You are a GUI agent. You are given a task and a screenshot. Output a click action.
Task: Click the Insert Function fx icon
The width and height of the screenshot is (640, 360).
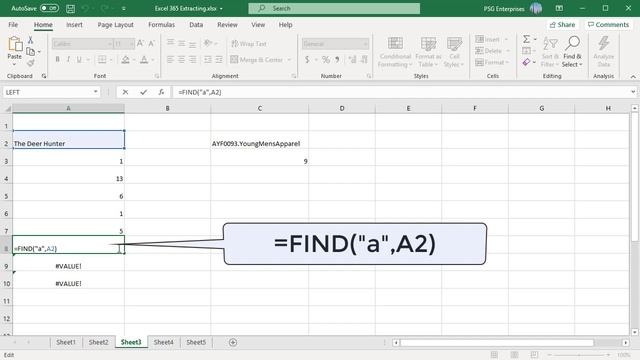click(x=161, y=92)
